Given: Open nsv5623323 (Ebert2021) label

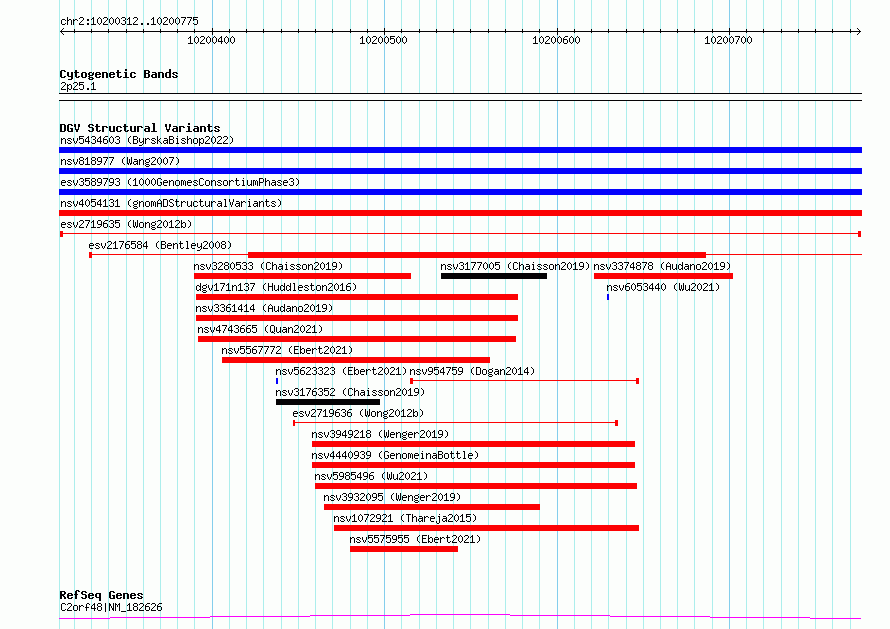Looking at the screenshot, I should pos(341,371).
